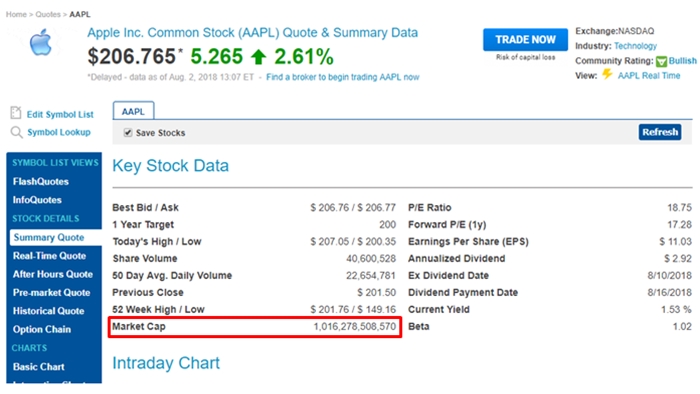The width and height of the screenshot is (700, 394).
Task: Click the Refresh button
Action: [x=660, y=132]
